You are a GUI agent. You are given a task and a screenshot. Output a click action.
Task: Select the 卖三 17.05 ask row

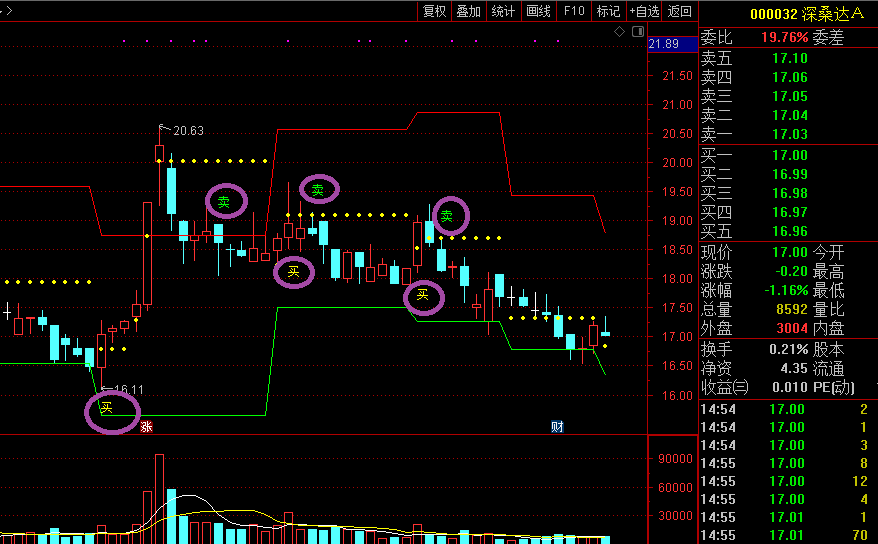[x=754, y=96]
